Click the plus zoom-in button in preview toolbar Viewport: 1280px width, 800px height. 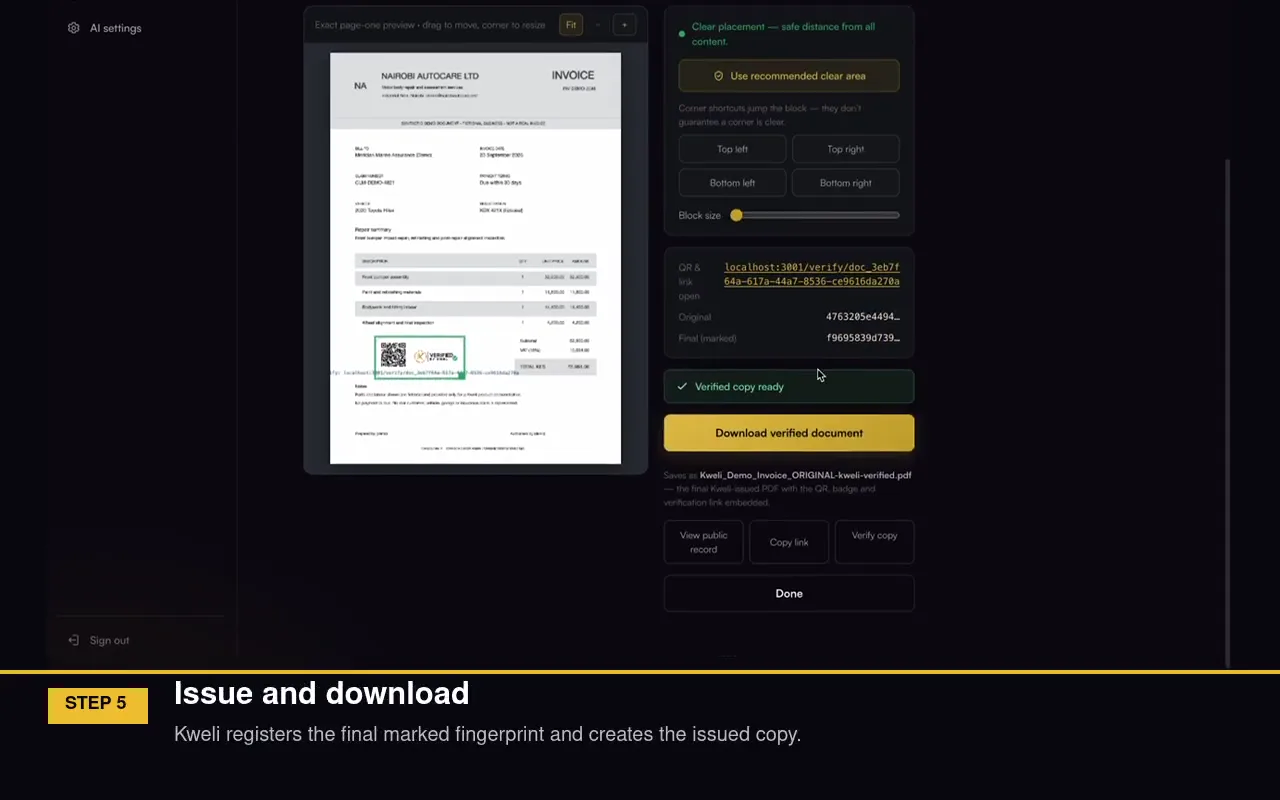pyautogui.click(x=624, y=25)
